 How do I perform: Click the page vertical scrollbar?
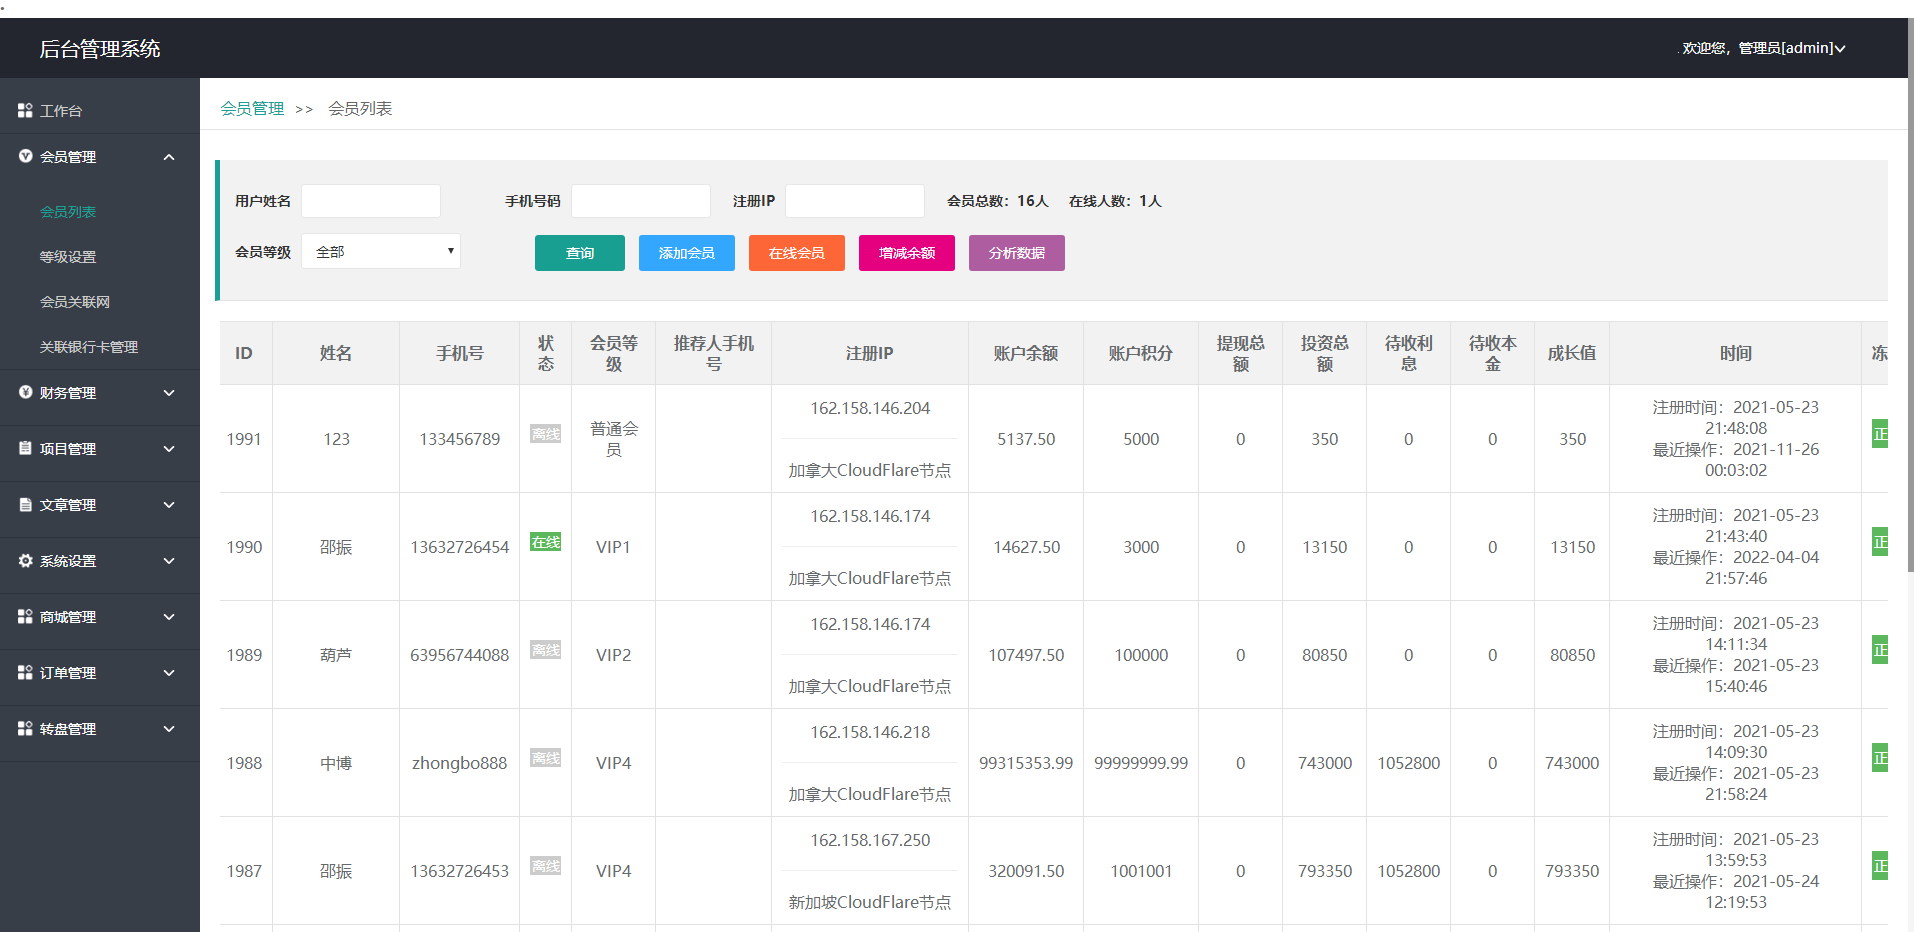1910,295
